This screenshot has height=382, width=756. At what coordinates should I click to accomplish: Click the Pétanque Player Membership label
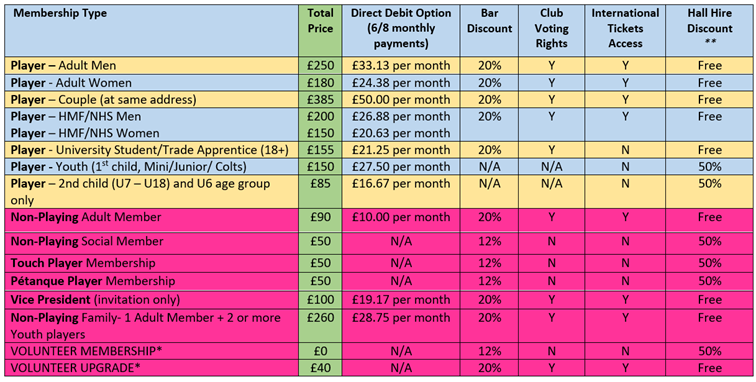pyautogui.click(x=93, y=281)
